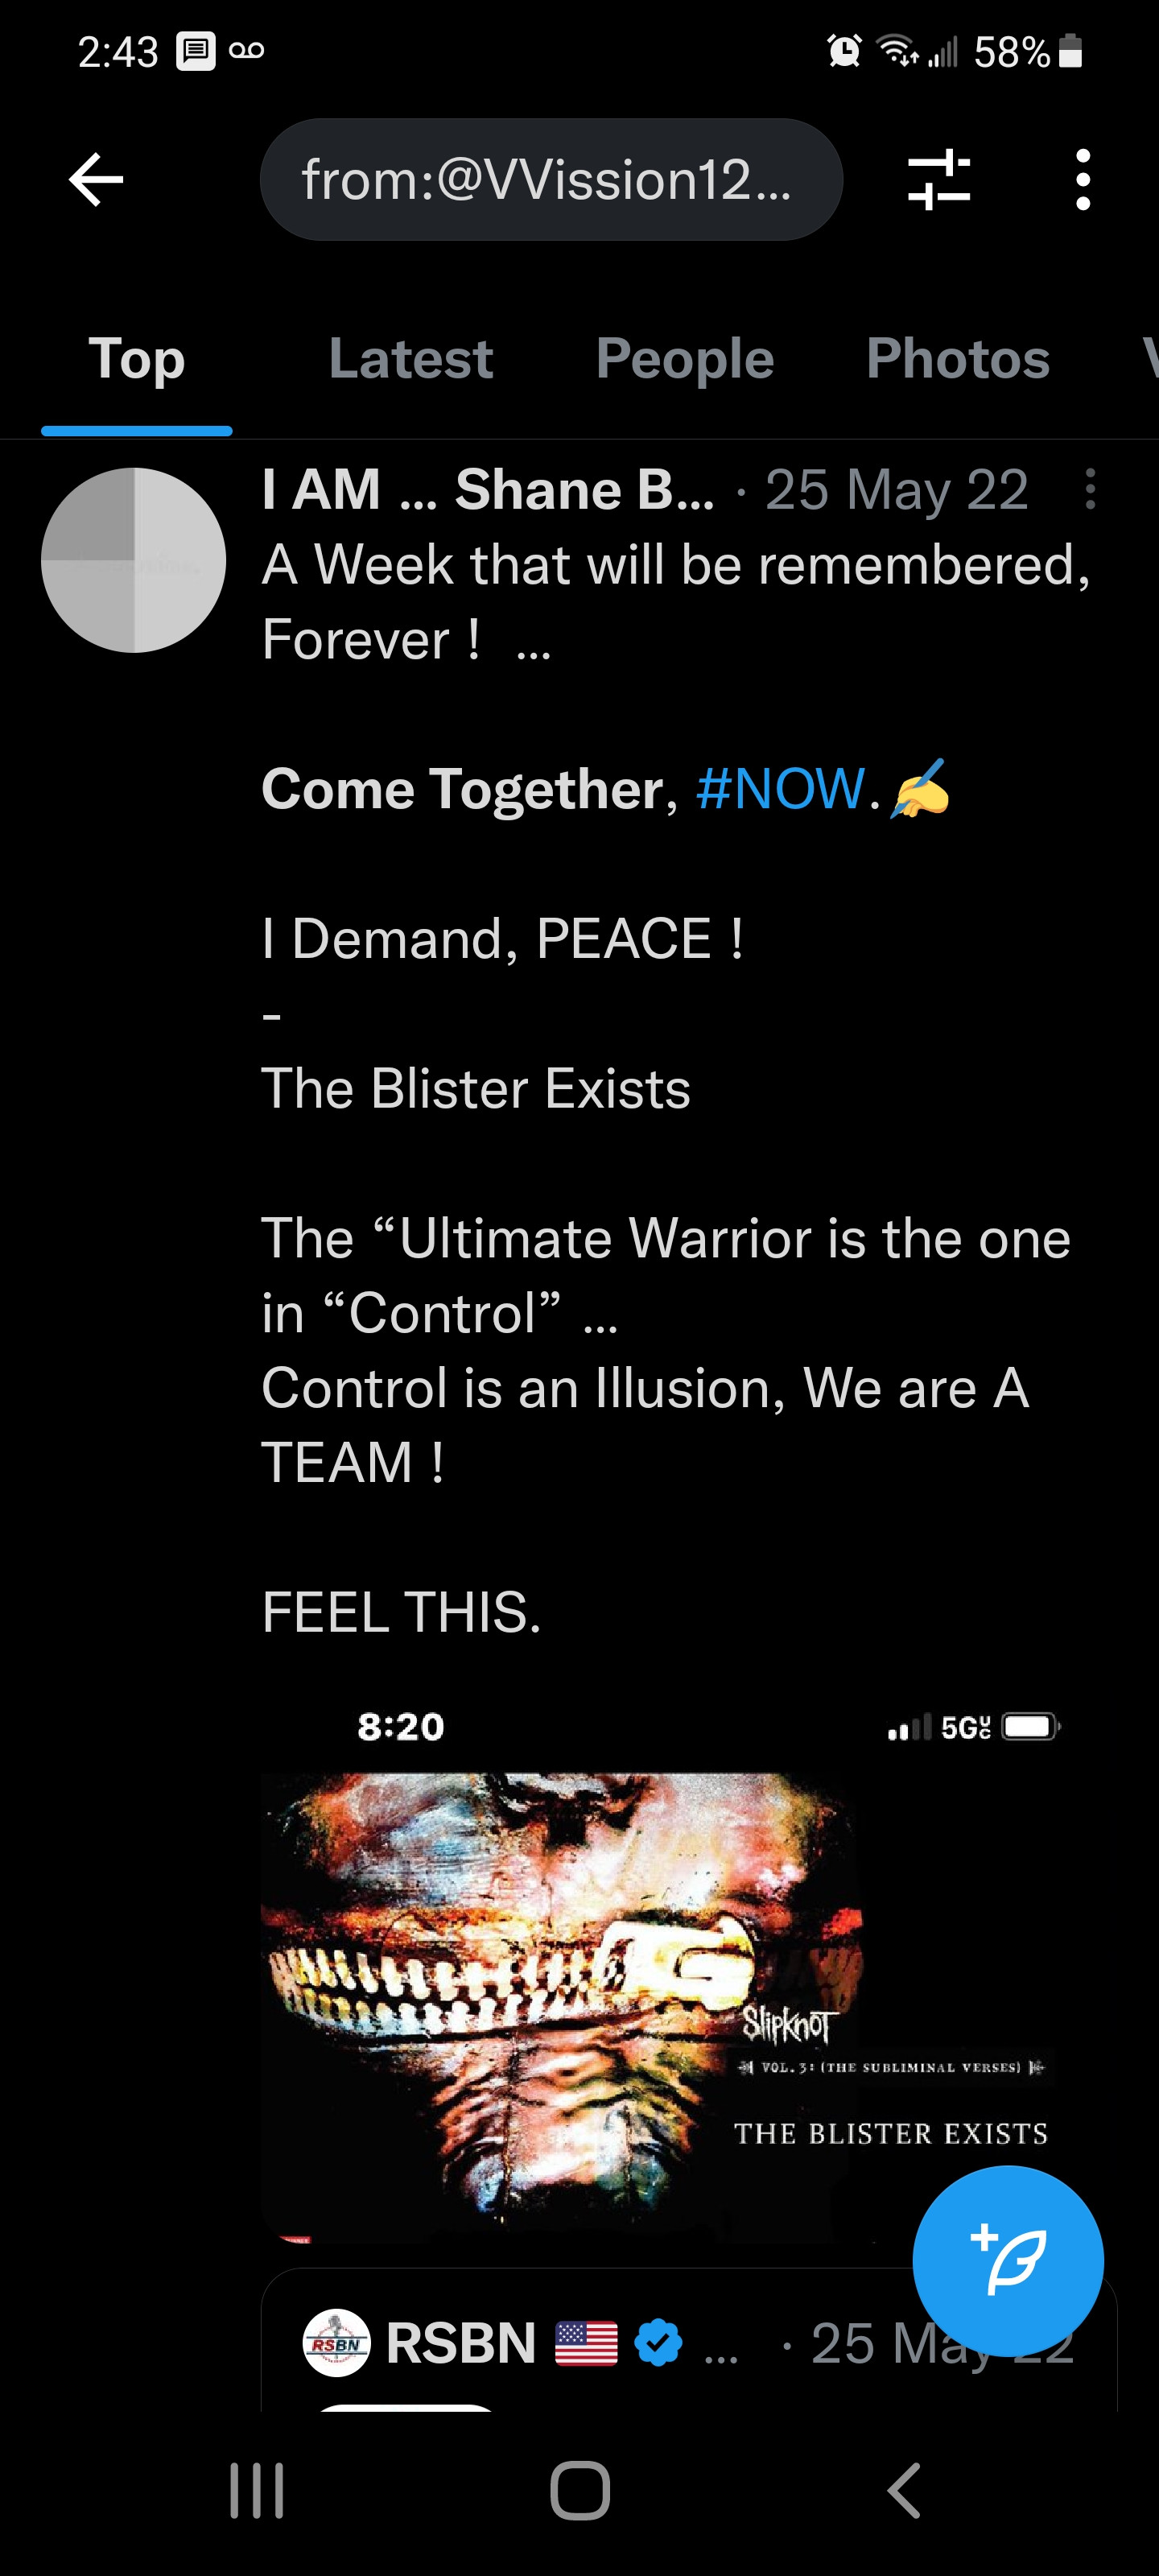The image size is (1159, 2576).
Task: Open the three-dot overflow menu in the header
Action: click(1082, 180)
